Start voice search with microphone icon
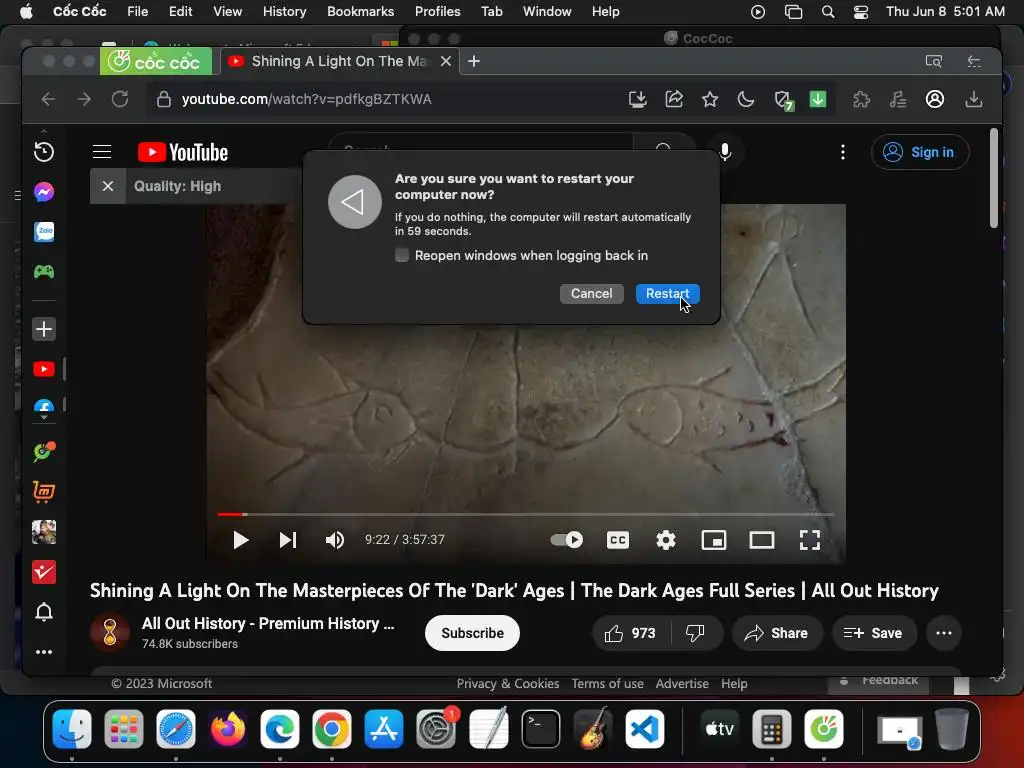This screenshot has height=768, width=1024. (725, 152)
